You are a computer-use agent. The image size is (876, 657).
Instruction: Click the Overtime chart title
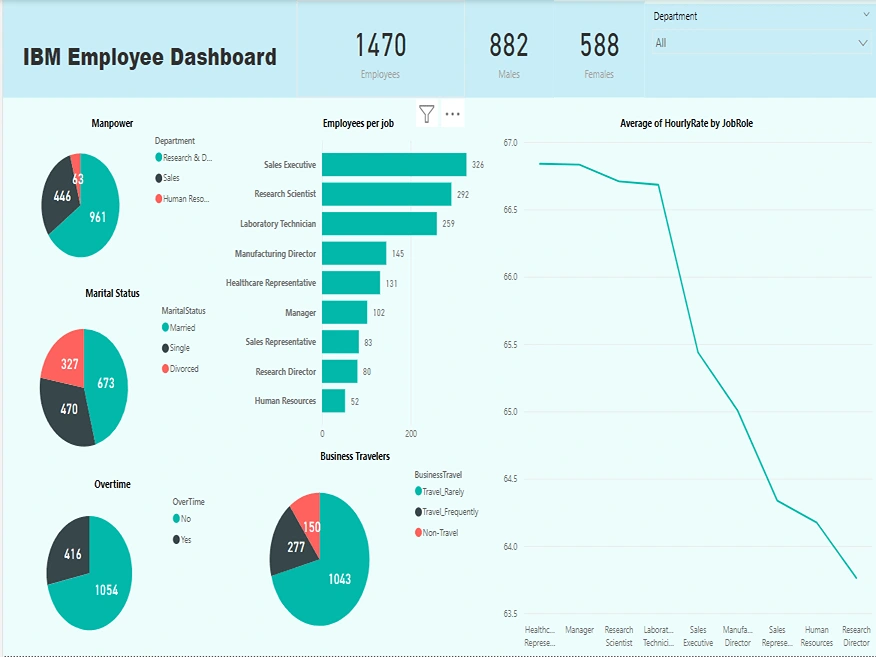click(112, 484)
